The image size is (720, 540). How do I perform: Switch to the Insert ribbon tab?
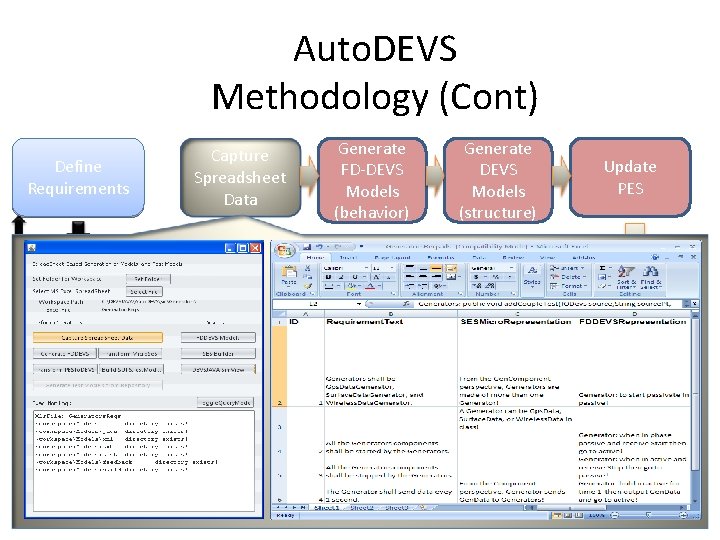[x=348, y=258]
